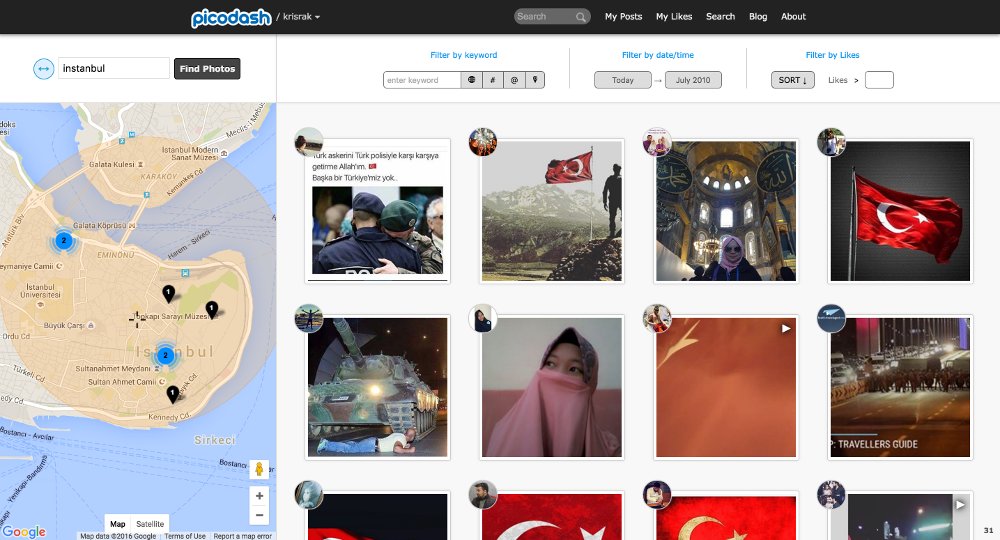Click avatar on TRAVELLERS GUIDE post

click(x=831, y=317)
